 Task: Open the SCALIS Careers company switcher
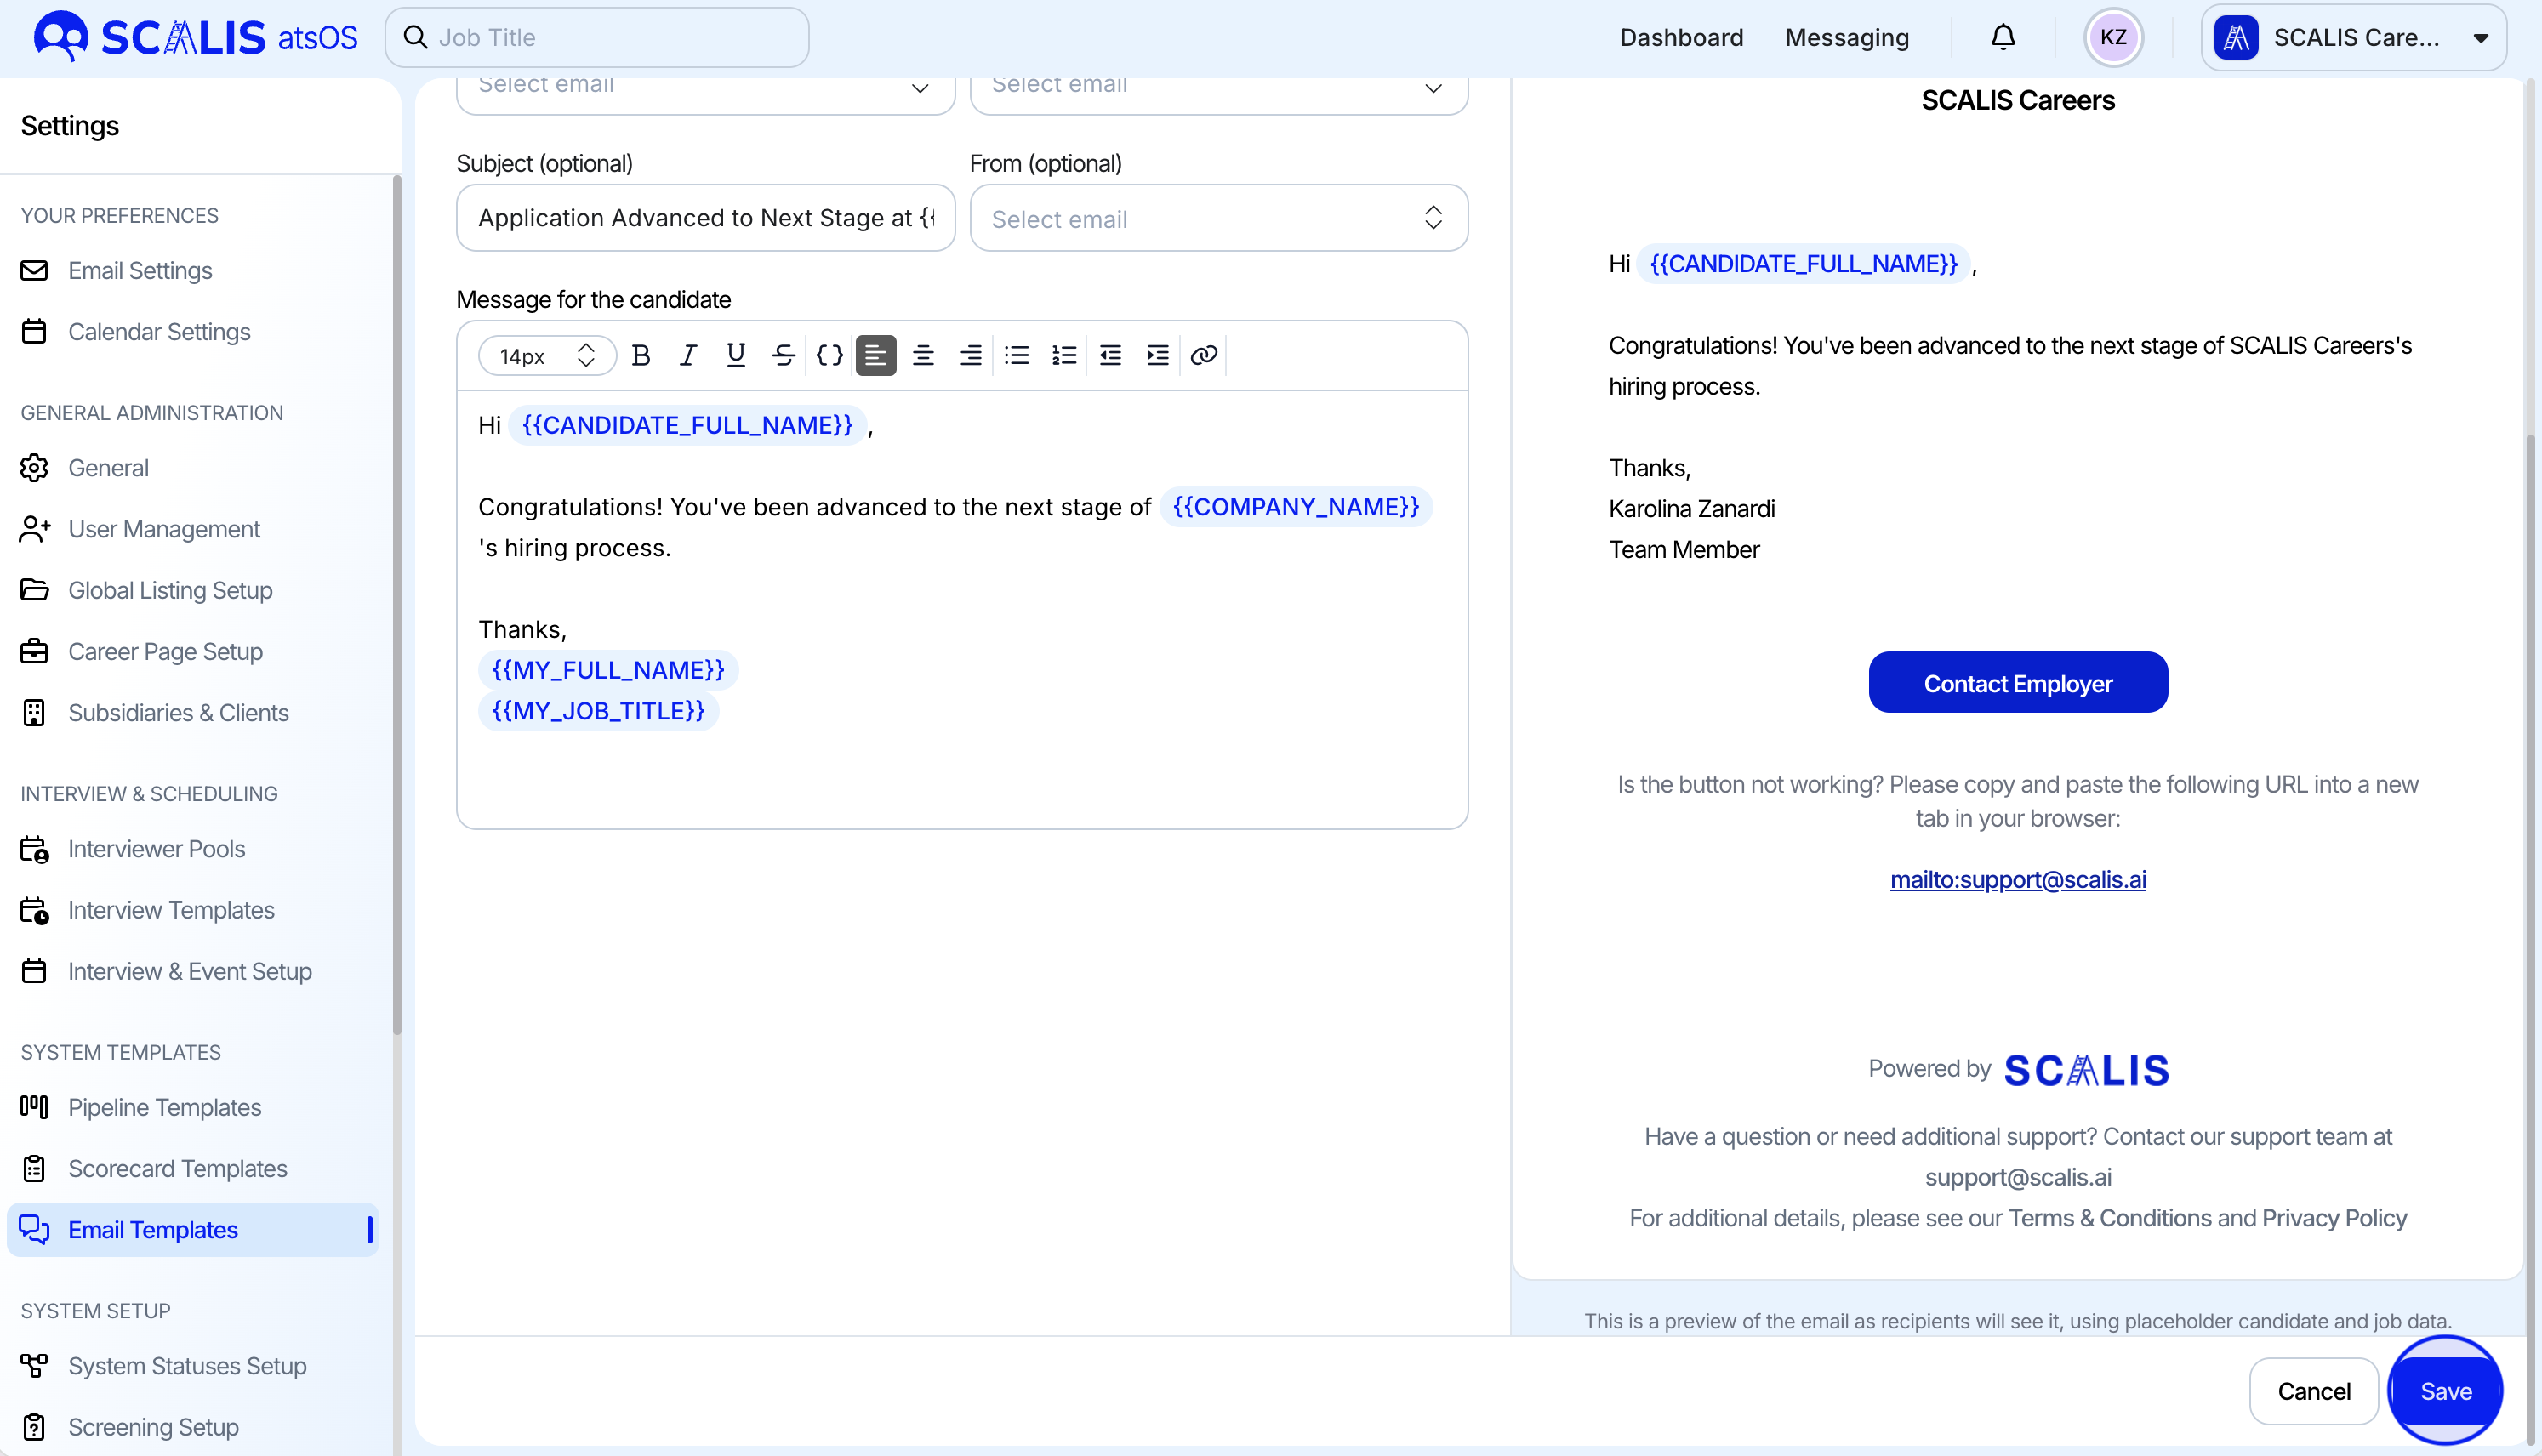2352,38
